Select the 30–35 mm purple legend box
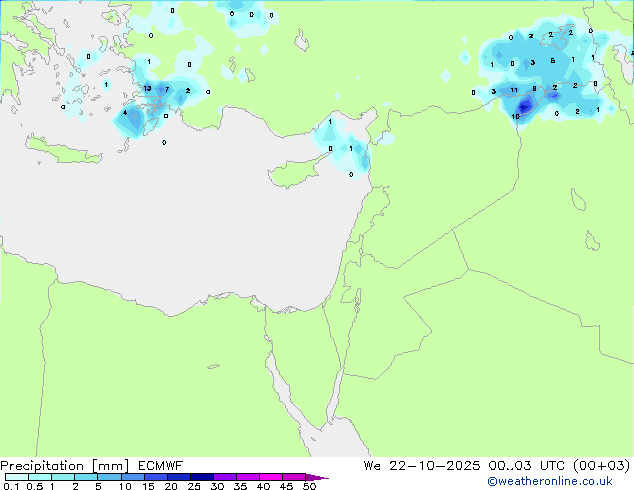 225,477
